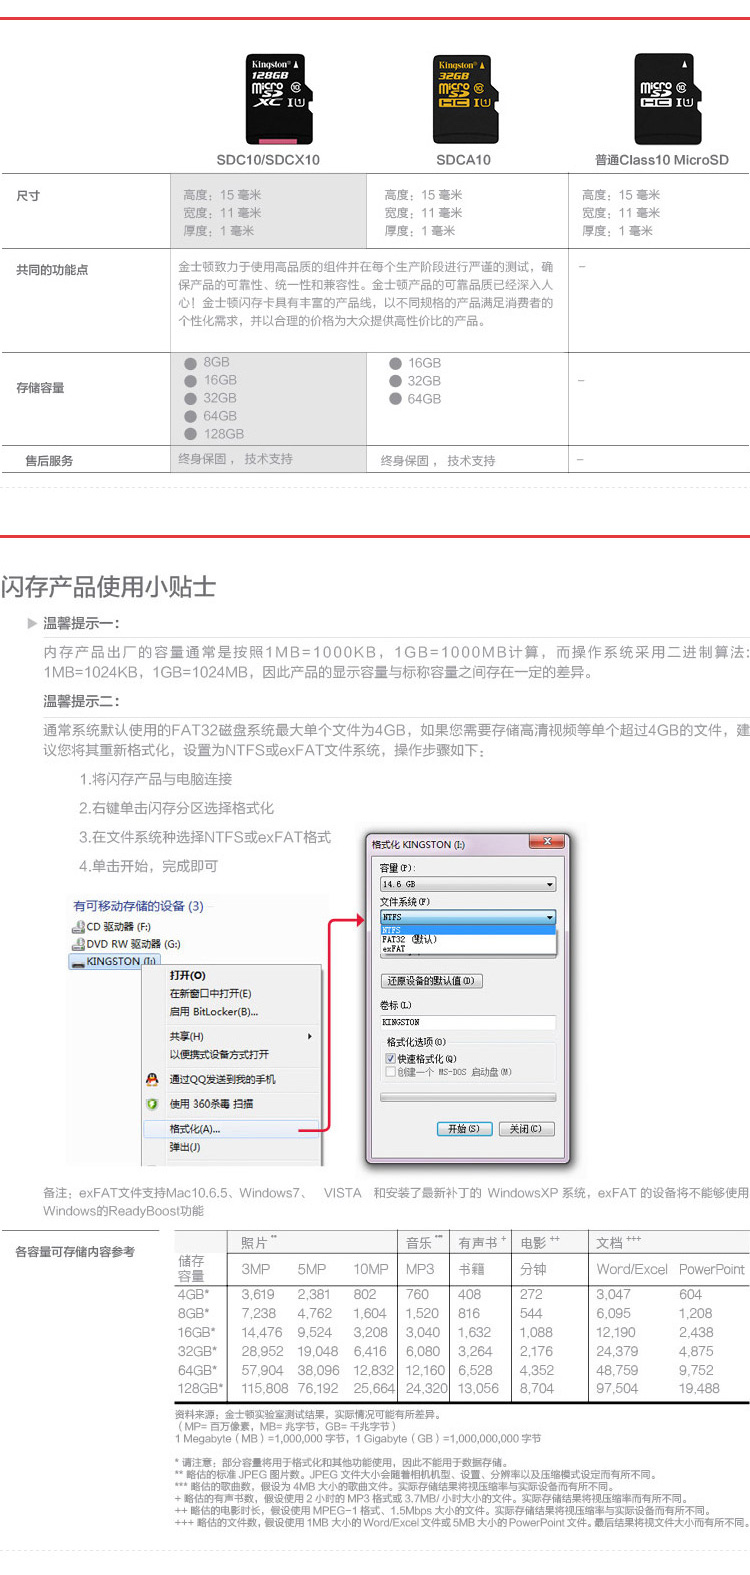Screen dimensions: 750x1575
Task: Click the 3,619 value in 4GB row
Action: click(x=258, y=1294)
